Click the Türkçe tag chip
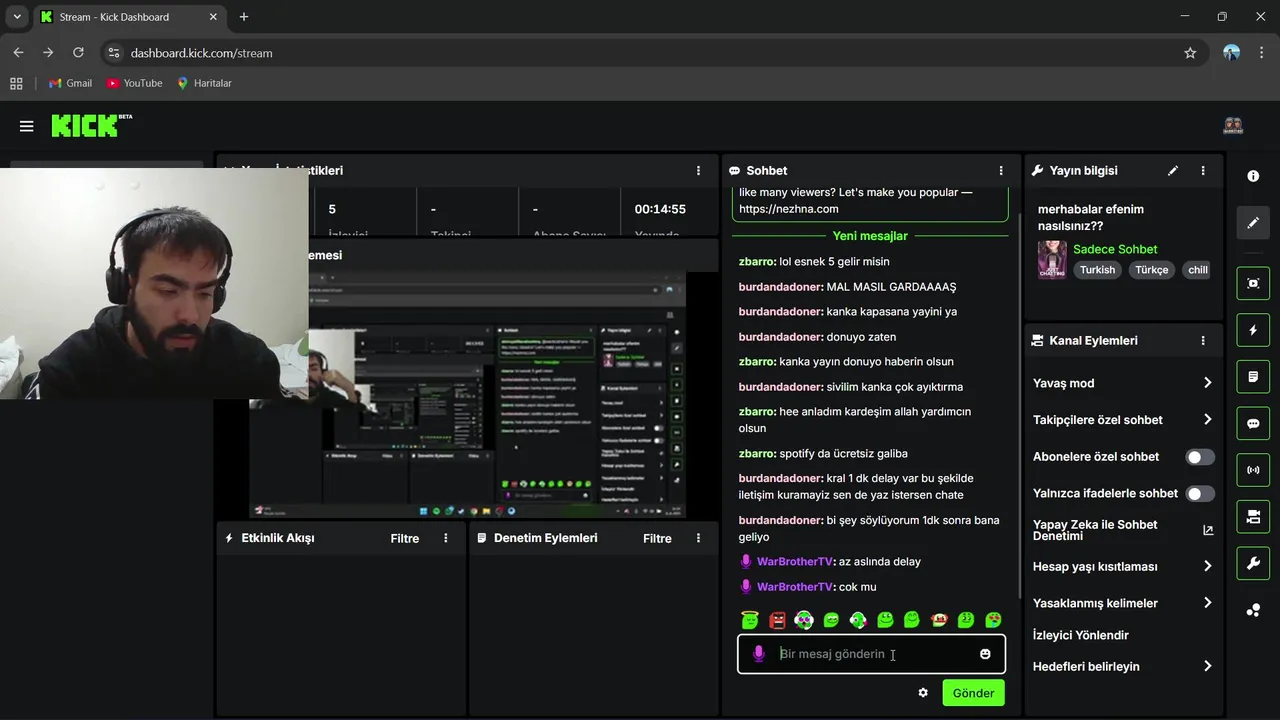1280x720 pixels. pos(1151,270)
